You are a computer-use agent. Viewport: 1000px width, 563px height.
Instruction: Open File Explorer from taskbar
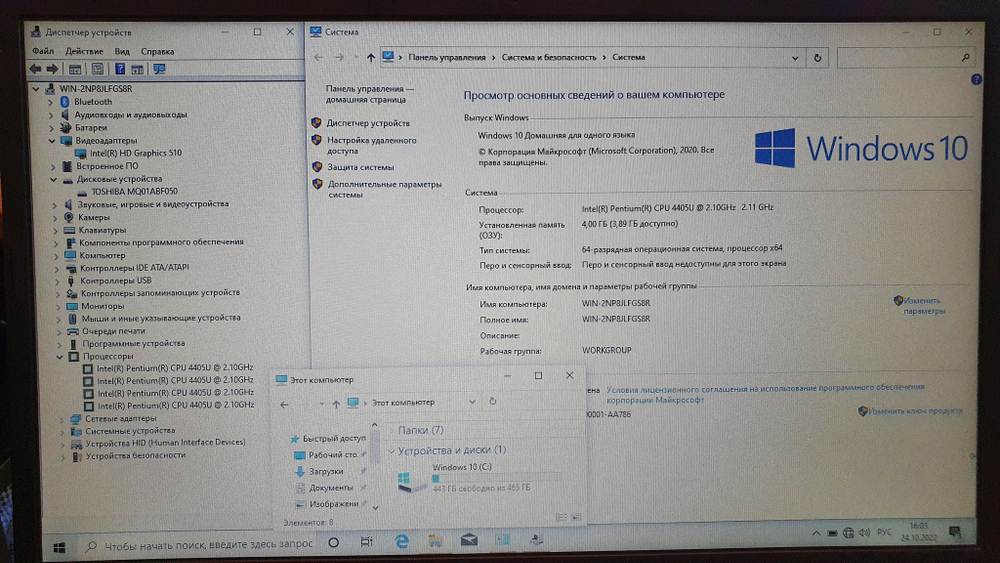(x=436, y=541)
